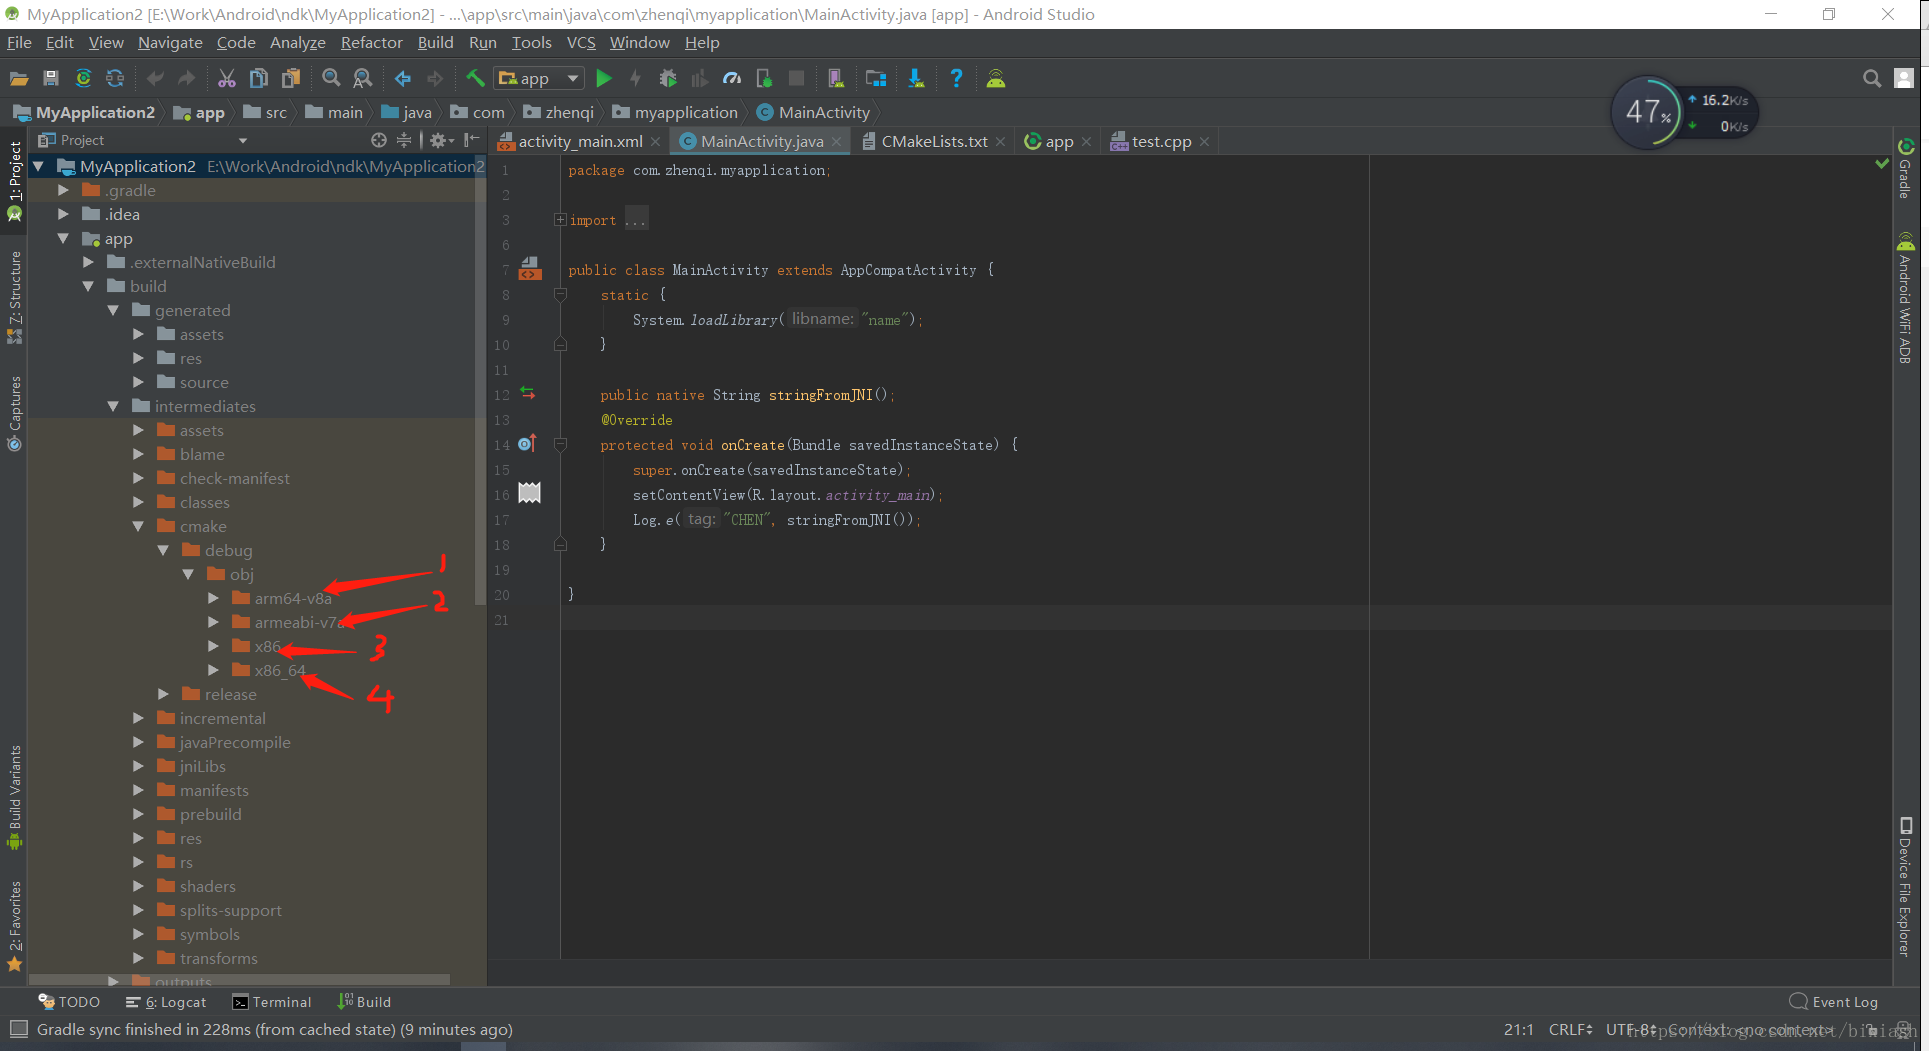
Task: Collapse the intermediates folder
Action: [x=113, y=406]
